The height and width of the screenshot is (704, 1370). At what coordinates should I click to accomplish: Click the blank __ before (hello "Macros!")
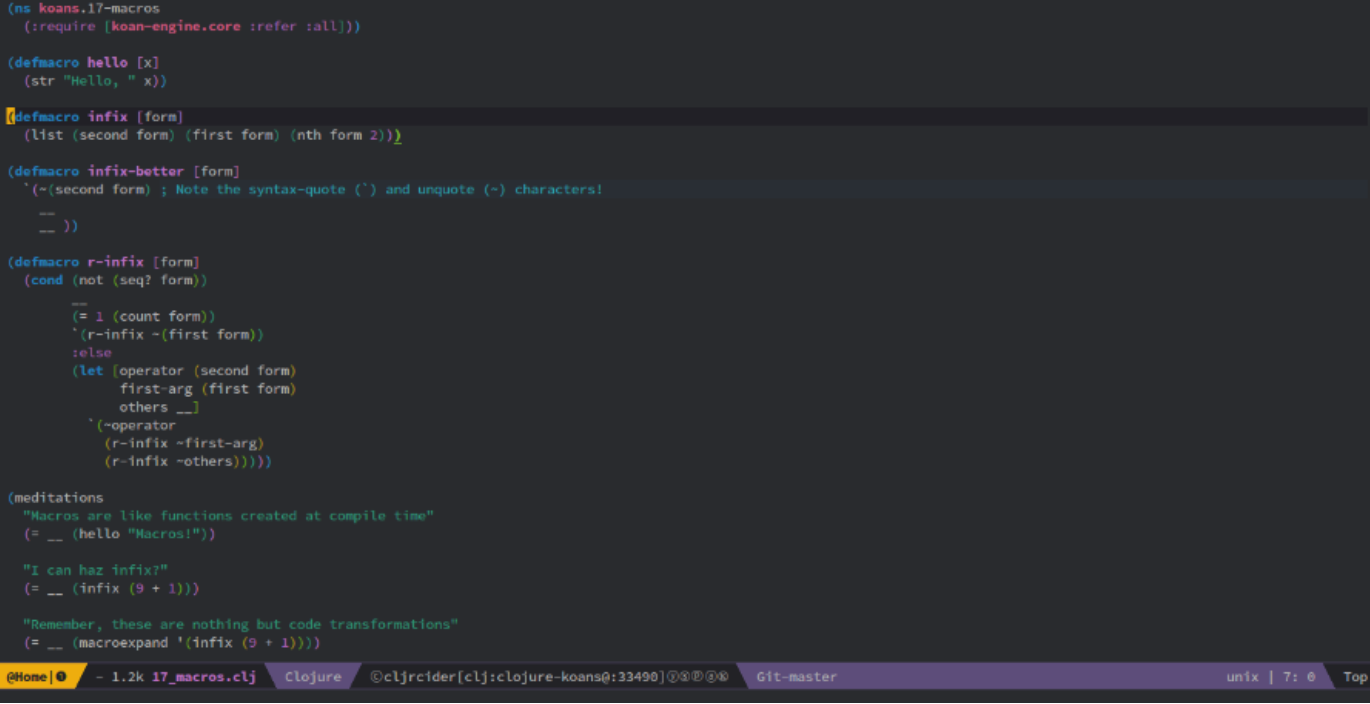tap(55, 534)
